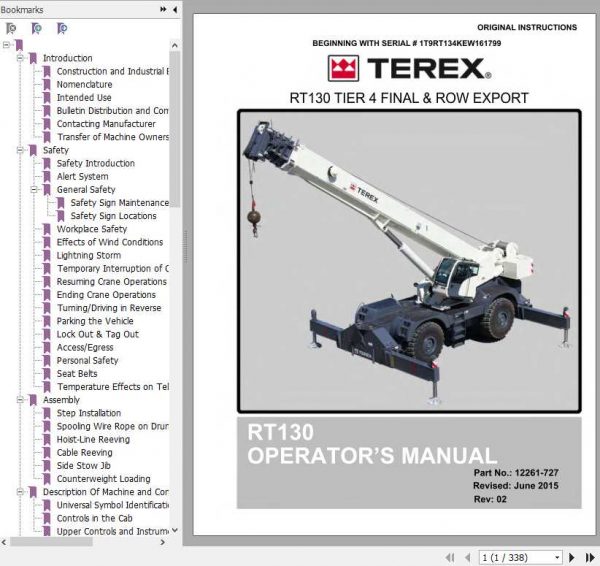600x566 pixels.
Task: Open the Transfer of Machine Ownership bookmark
Action: coord(113,137)
